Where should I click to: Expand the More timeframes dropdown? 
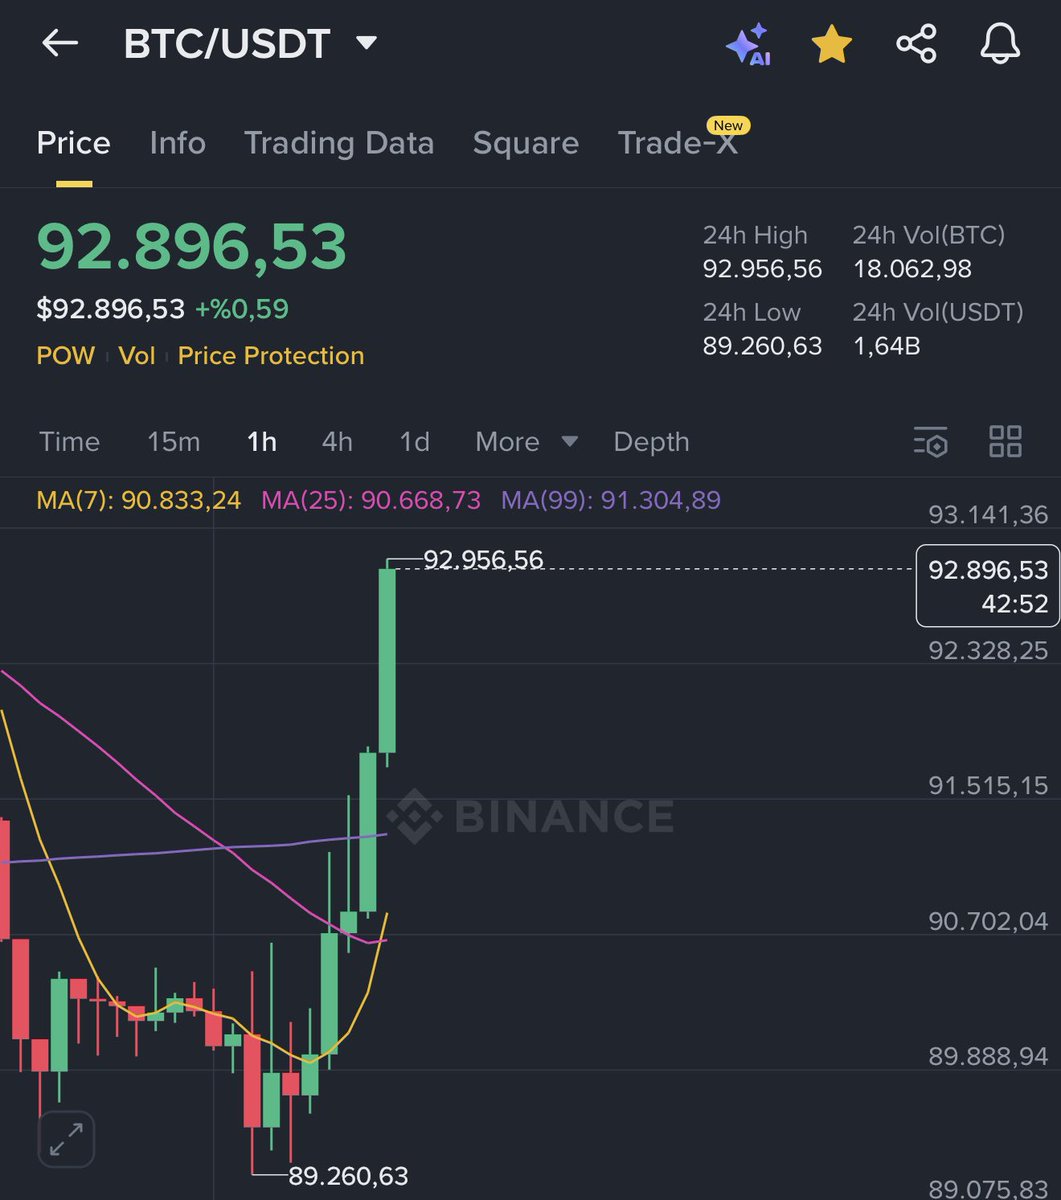point(526,441)
